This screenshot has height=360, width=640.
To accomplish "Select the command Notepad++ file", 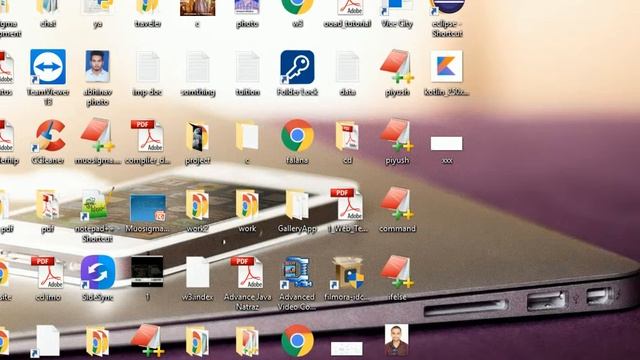I will point(397,203).
